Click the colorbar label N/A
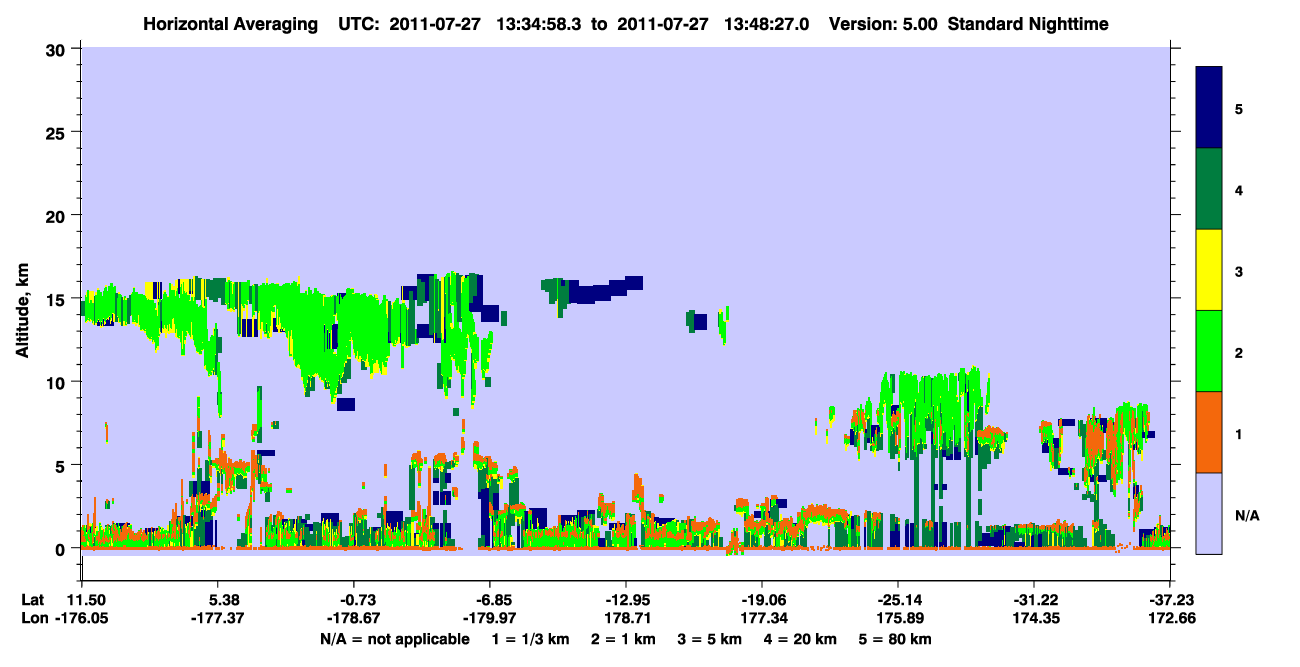The width and height of the screenshot is (1300, 667). (x=1246, y=515)
